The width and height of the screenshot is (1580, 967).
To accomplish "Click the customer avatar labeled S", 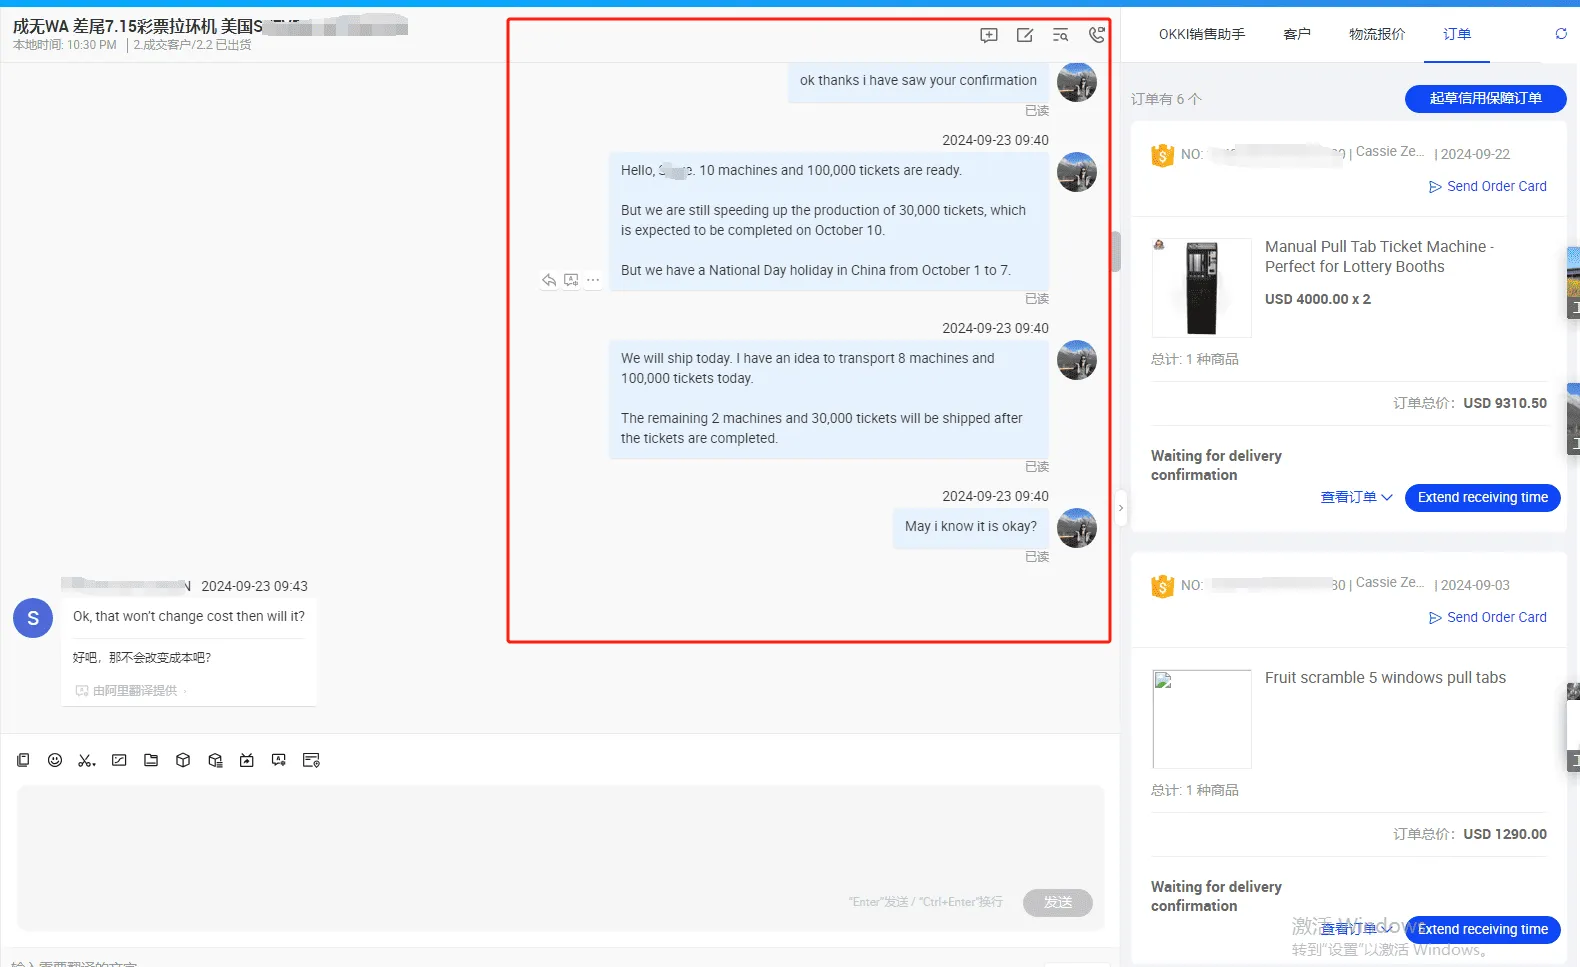I will click(x=33, y=618).
